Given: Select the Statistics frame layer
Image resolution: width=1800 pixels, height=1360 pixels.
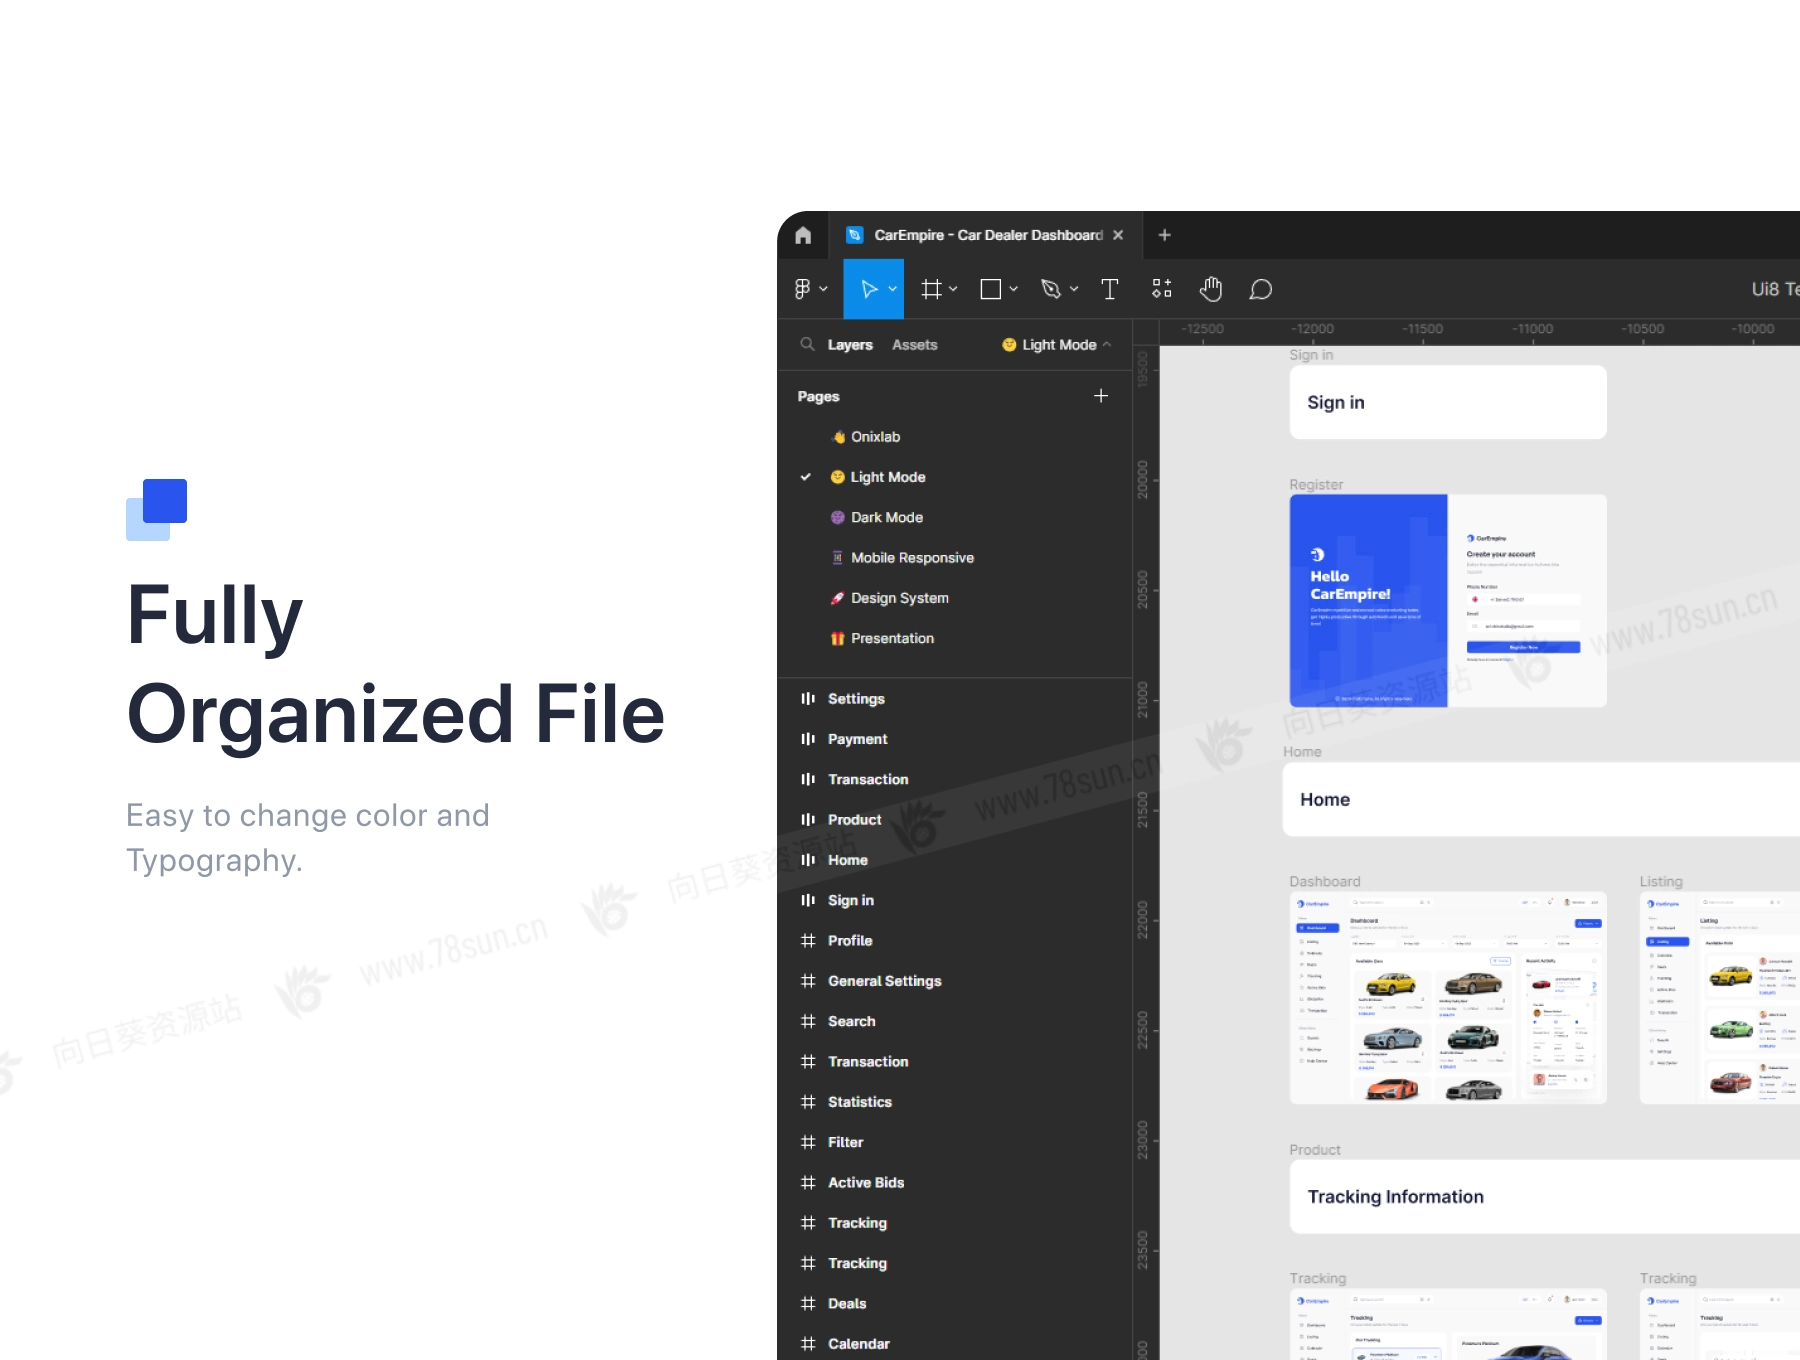Looking at the screenshot, I should point(954,1102).
